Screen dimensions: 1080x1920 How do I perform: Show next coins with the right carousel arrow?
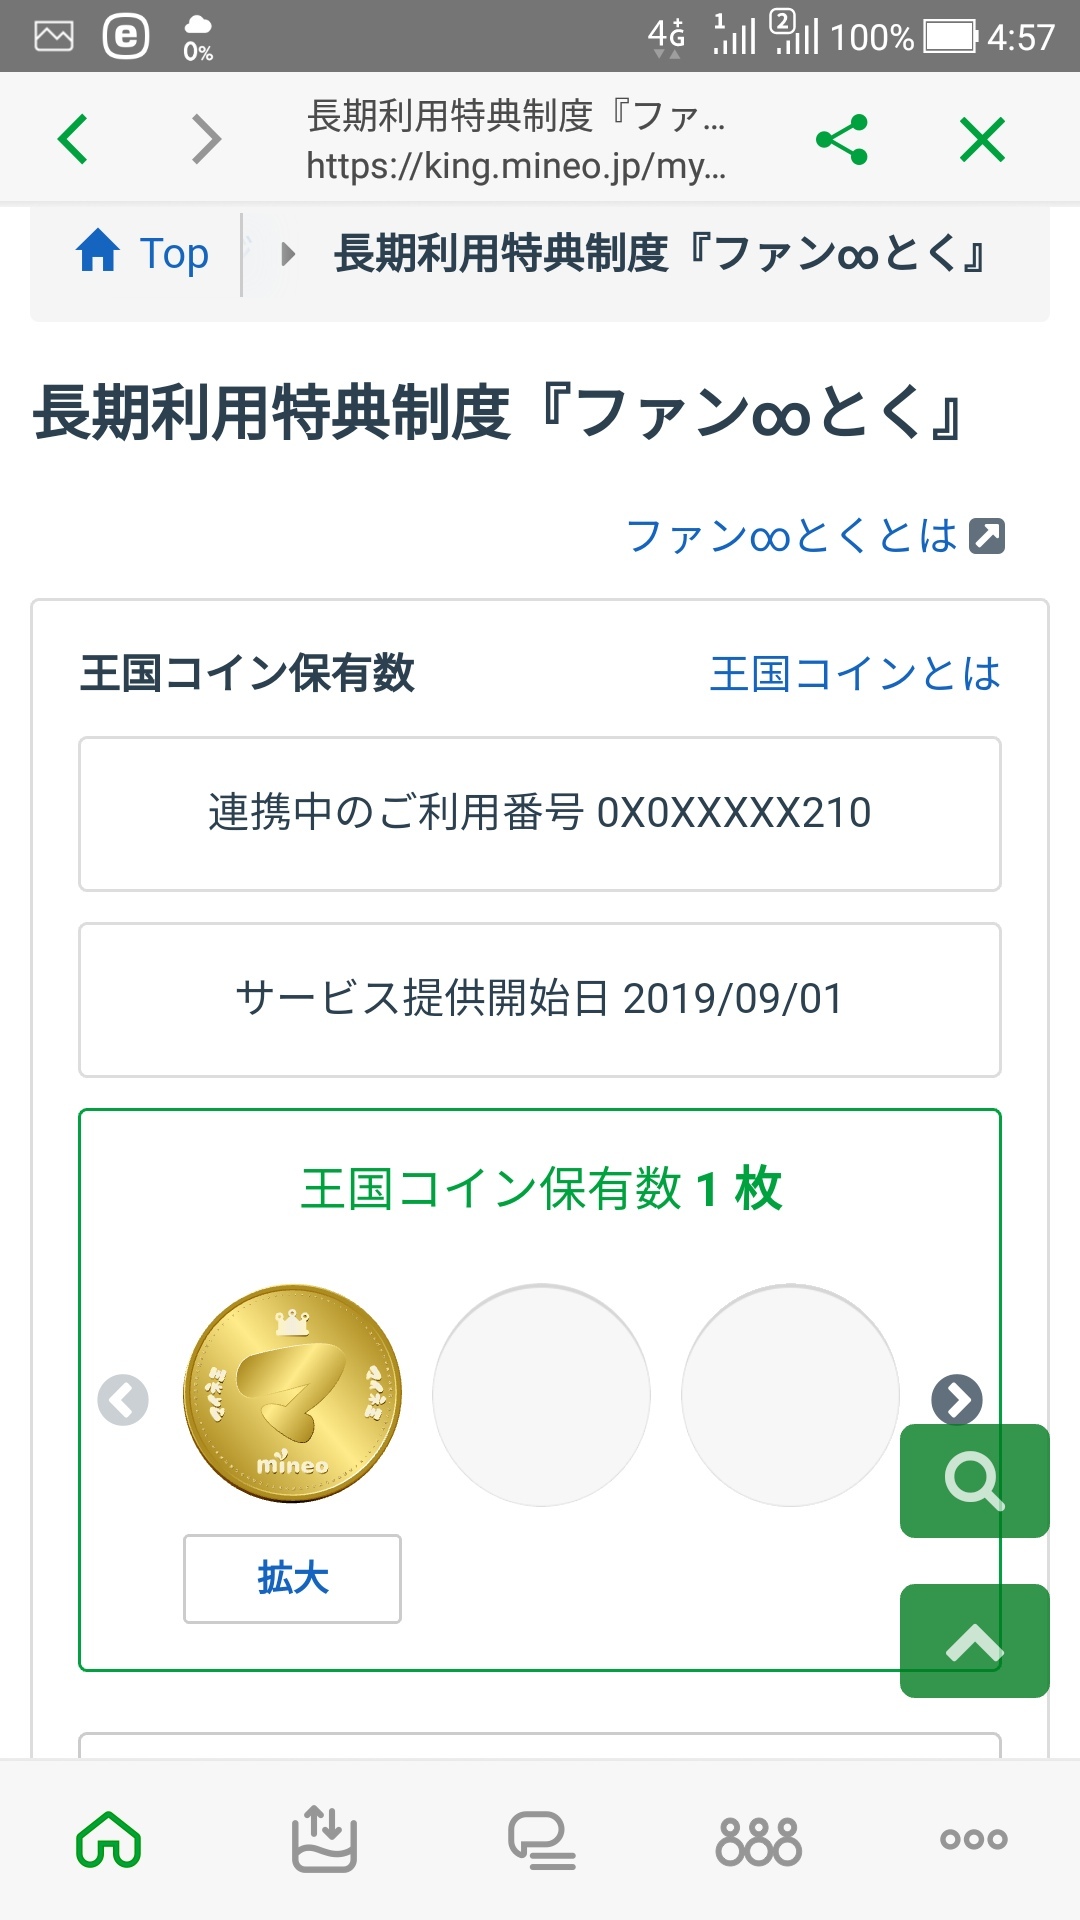click(957, 1399)
